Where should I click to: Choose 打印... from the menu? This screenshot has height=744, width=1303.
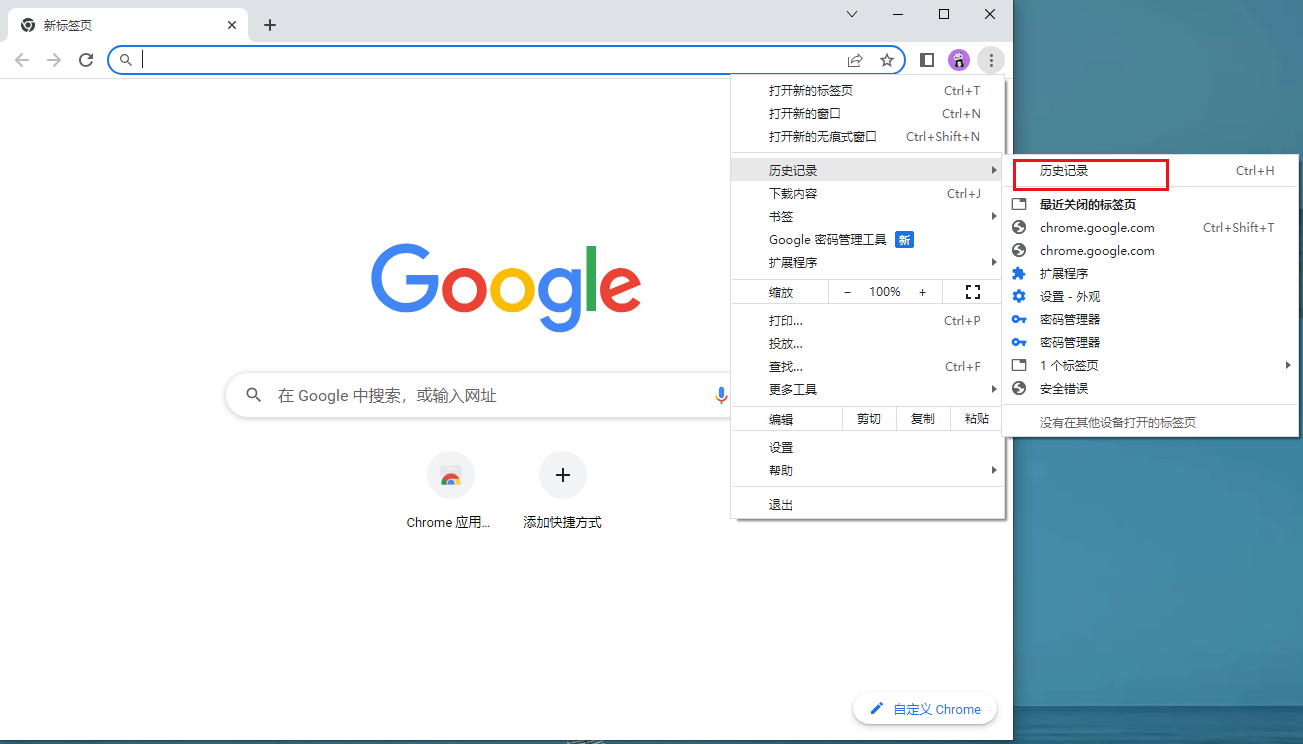867,320
